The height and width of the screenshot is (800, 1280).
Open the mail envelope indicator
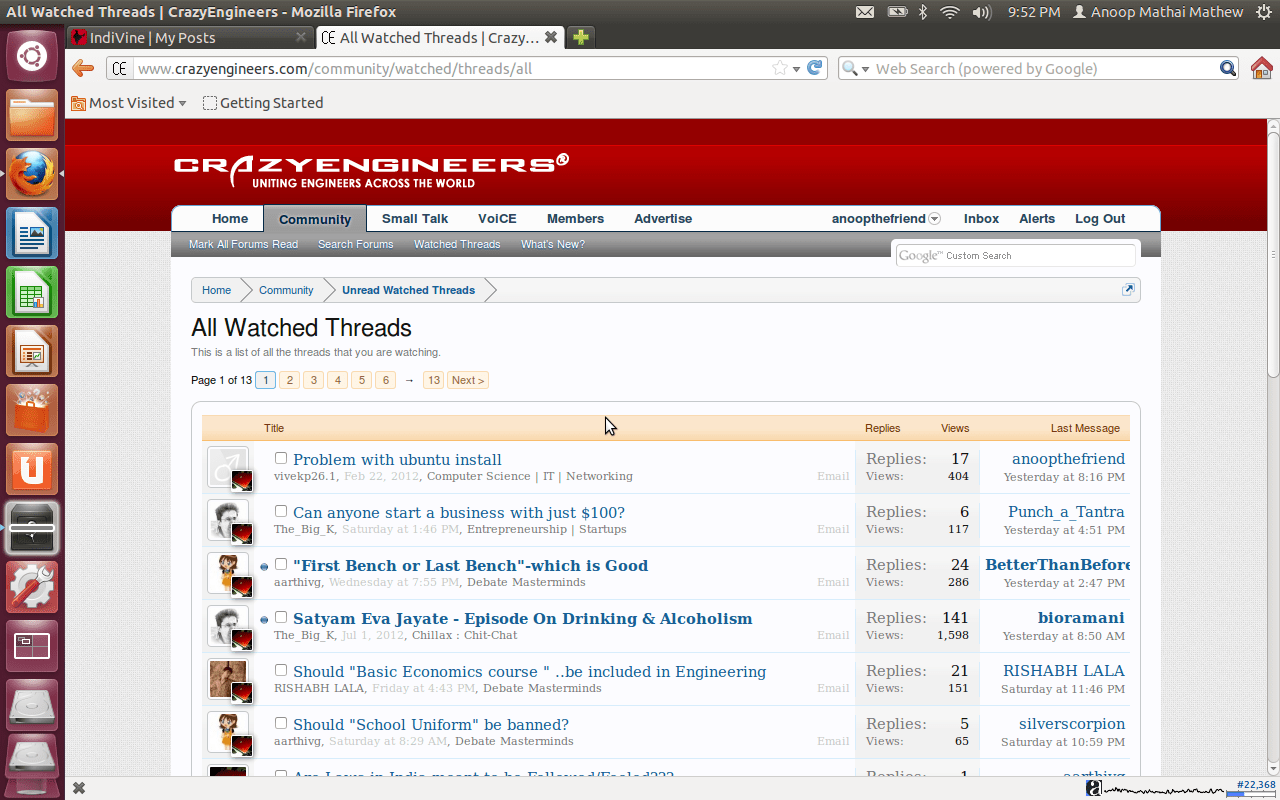[865, 12]
